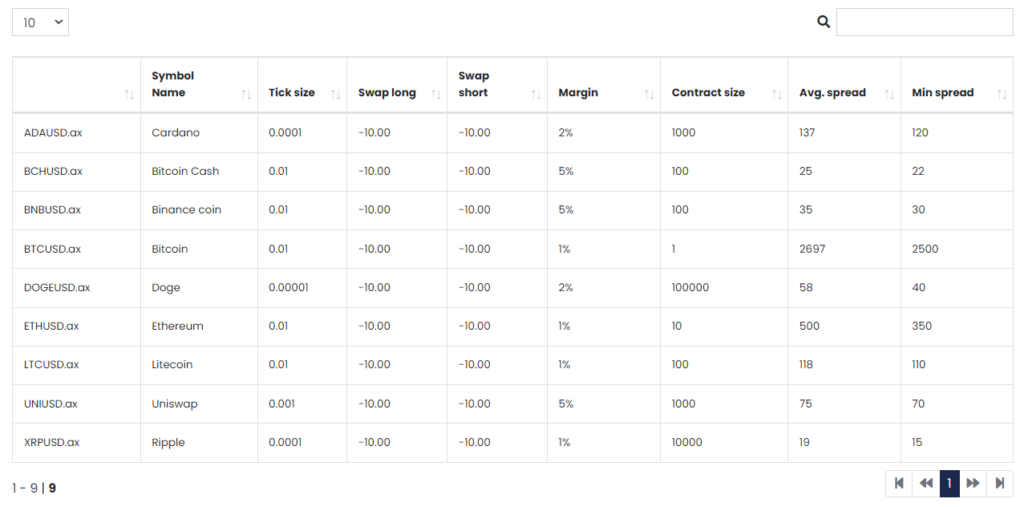
Task: Sort the first unnamed symbol column
Action: (129, 95)
